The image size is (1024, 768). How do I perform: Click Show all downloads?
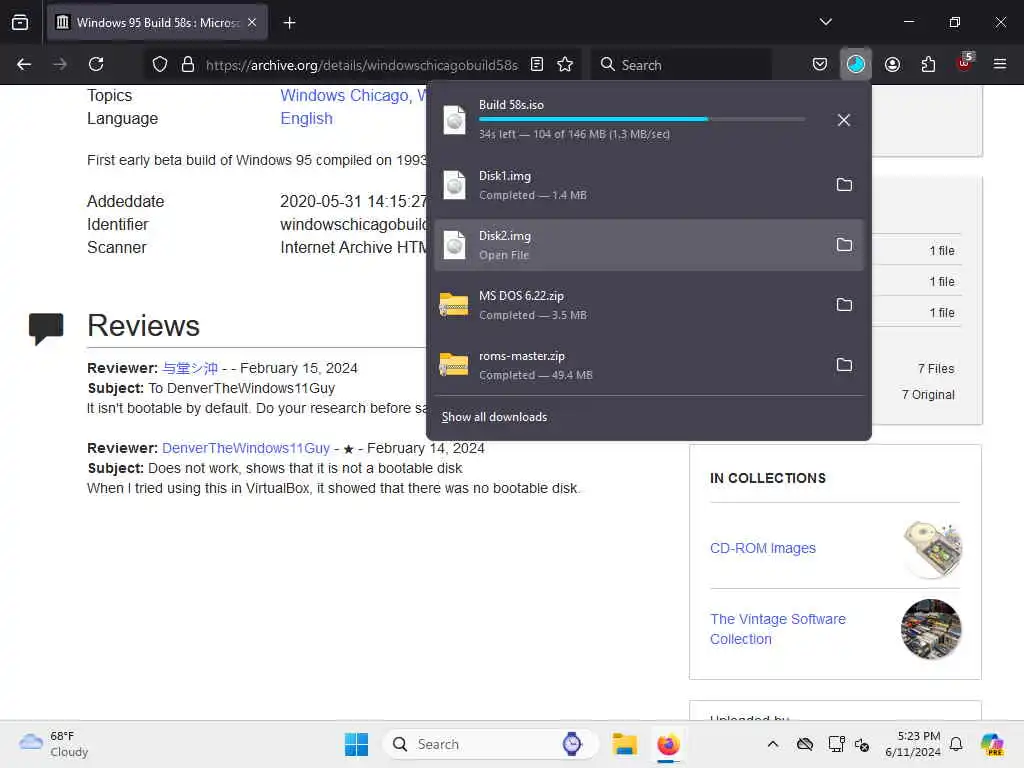(494, 417)
